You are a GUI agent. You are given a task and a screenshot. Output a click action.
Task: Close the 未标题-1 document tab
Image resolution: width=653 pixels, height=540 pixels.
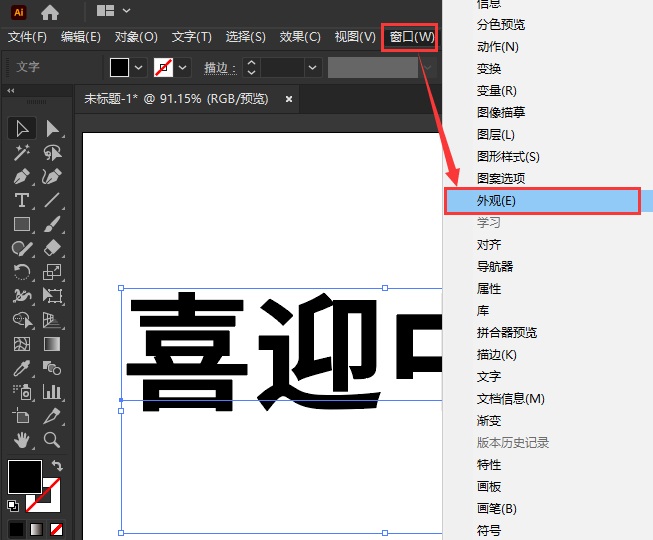[x=289, y=99]
